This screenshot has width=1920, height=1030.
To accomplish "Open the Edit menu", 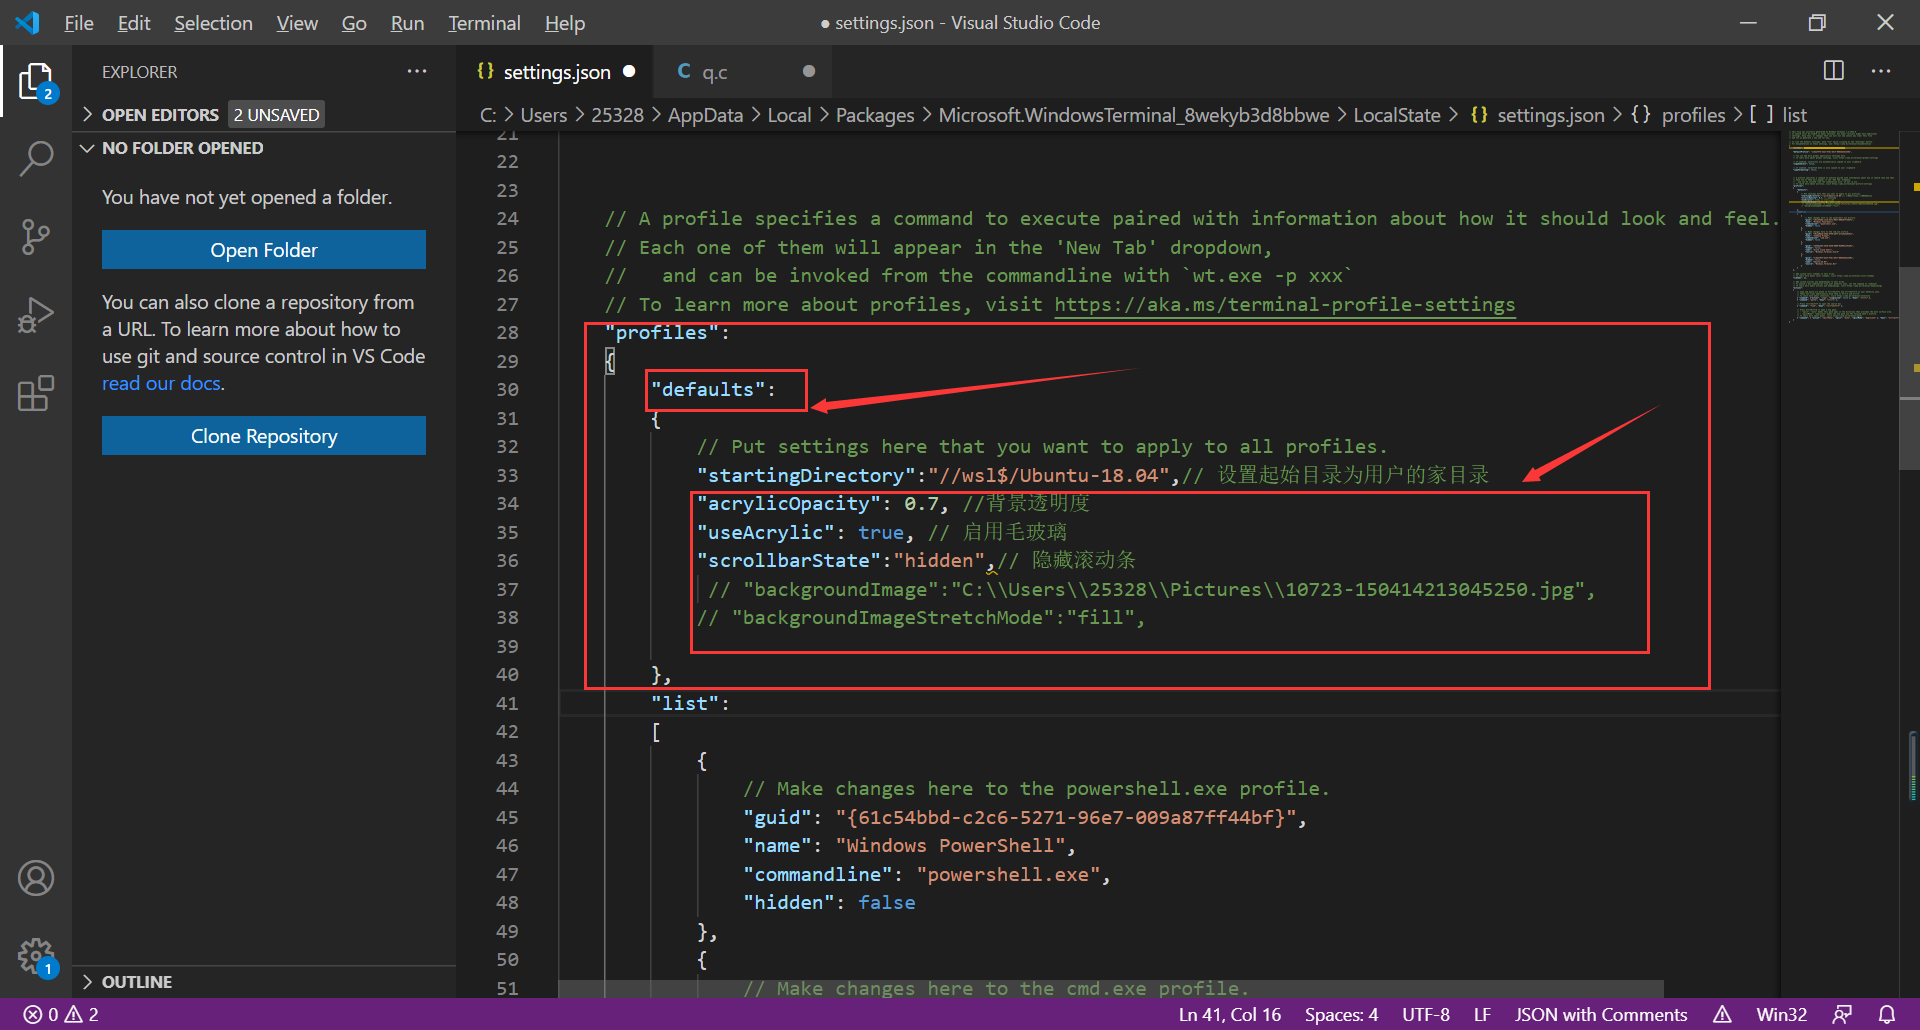I will pos(133,22).
